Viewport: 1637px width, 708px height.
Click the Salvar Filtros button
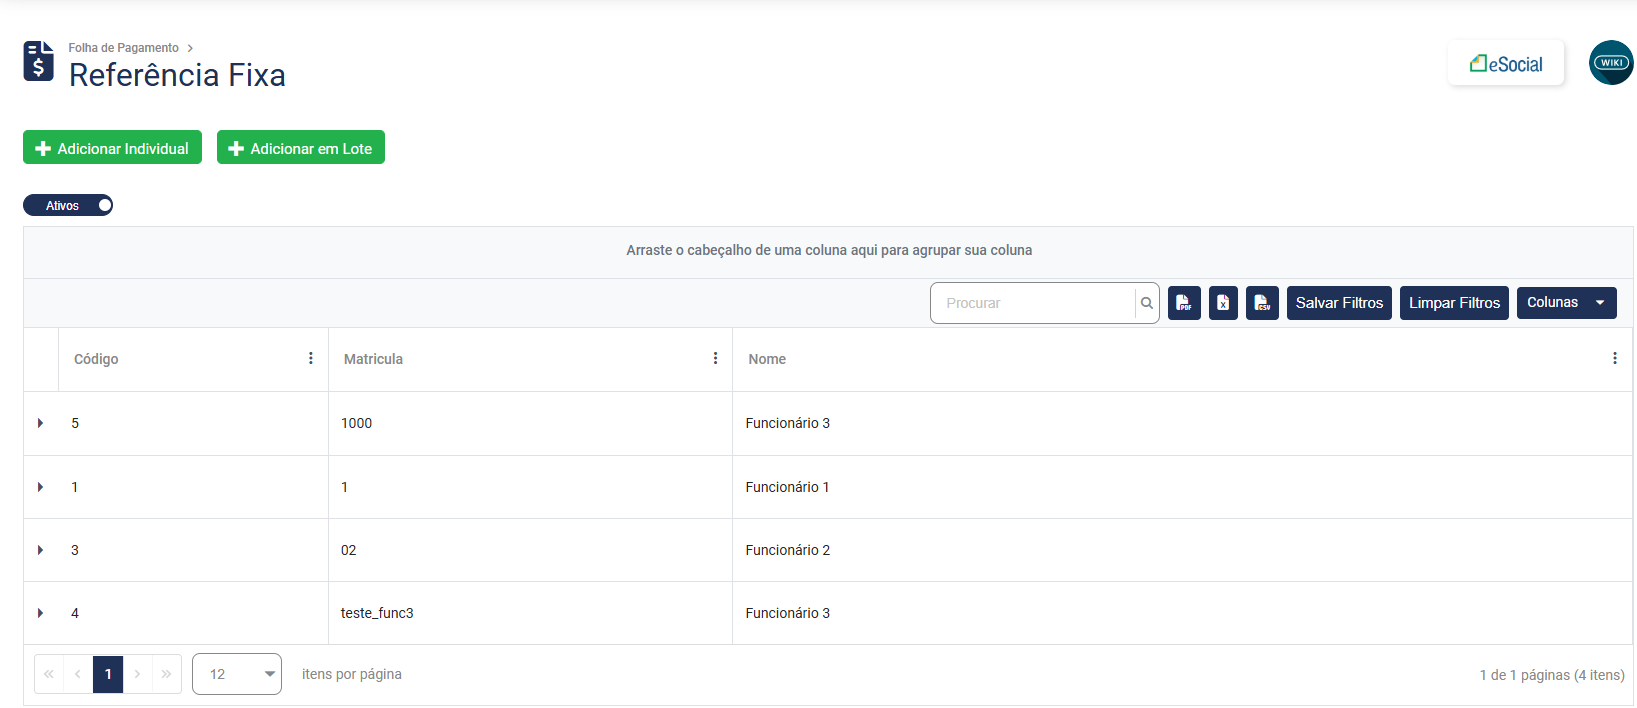pyautogui.click(x=1339, y=303)
